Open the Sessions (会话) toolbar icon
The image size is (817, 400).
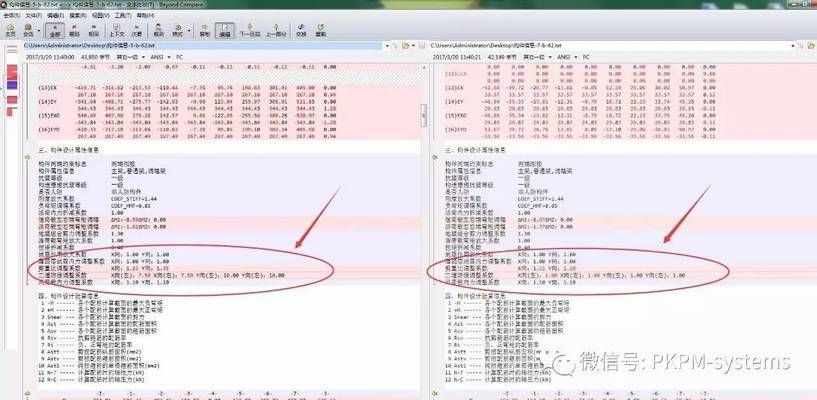28,30
